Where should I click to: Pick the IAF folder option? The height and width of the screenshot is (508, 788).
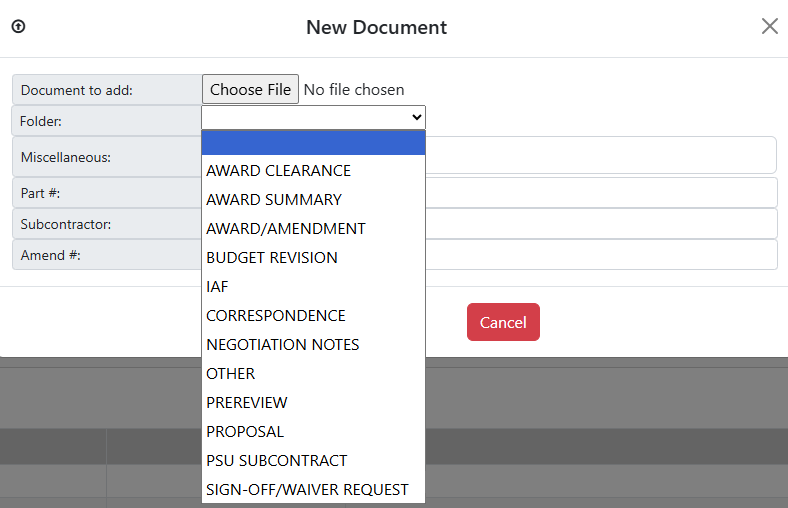tap(314, 287)
